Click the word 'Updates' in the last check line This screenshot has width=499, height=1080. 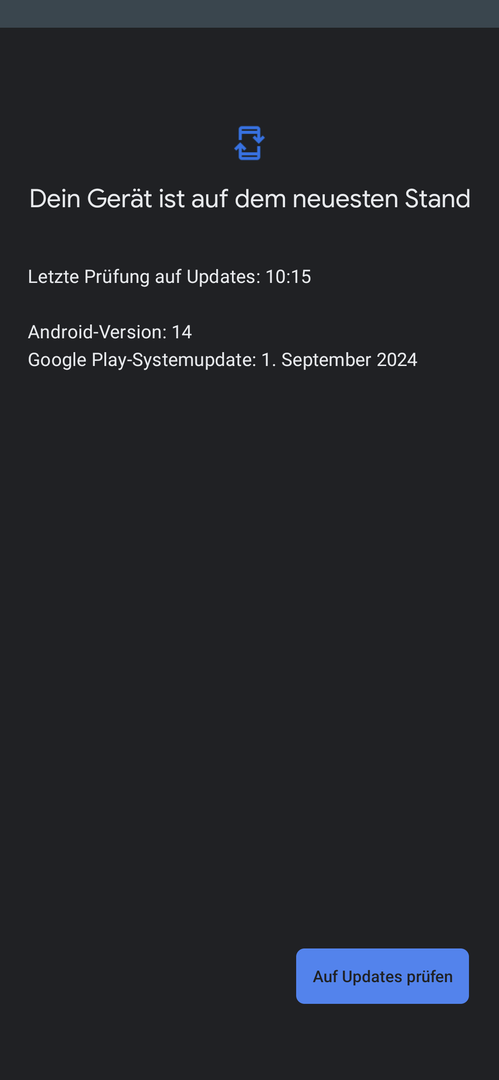pyautogui.click(x=223, y=277)
